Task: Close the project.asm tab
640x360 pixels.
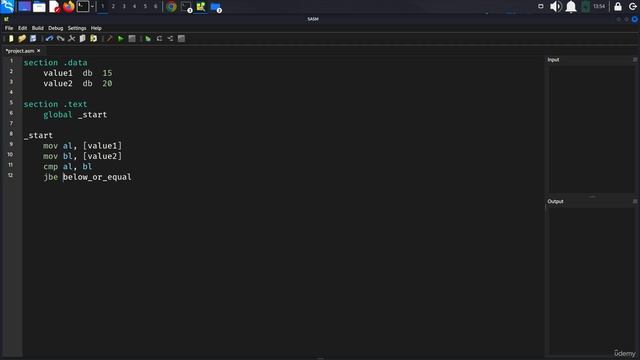Action: (x=39, y=51)
